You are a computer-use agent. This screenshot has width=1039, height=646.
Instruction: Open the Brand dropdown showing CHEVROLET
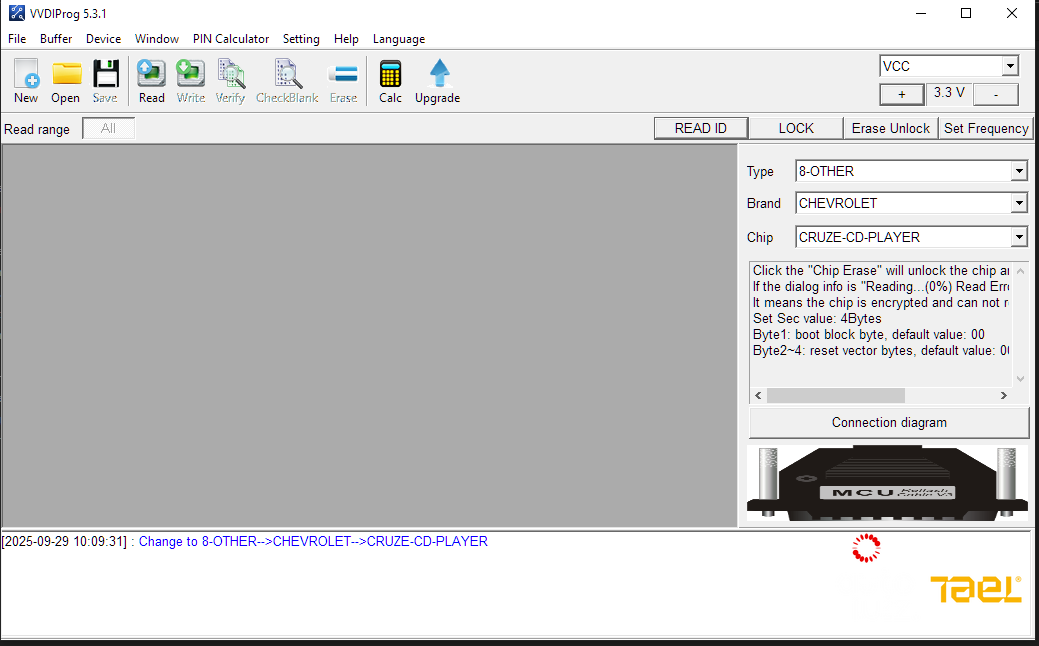click(x=1019, y=203)
